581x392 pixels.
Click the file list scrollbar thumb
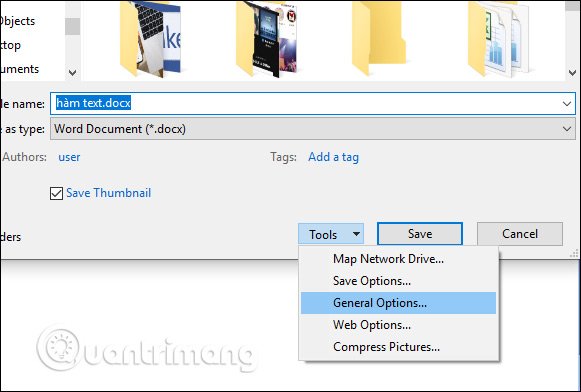(572, 6)
